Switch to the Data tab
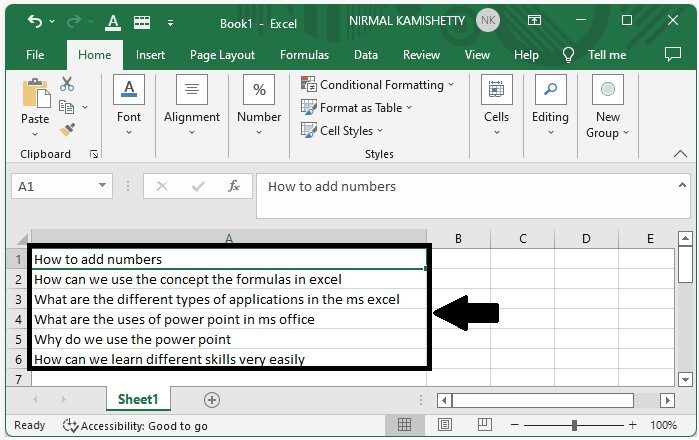The height and width of the screenshot is (440, 699). pyautogui.click(x=366, y=55)
